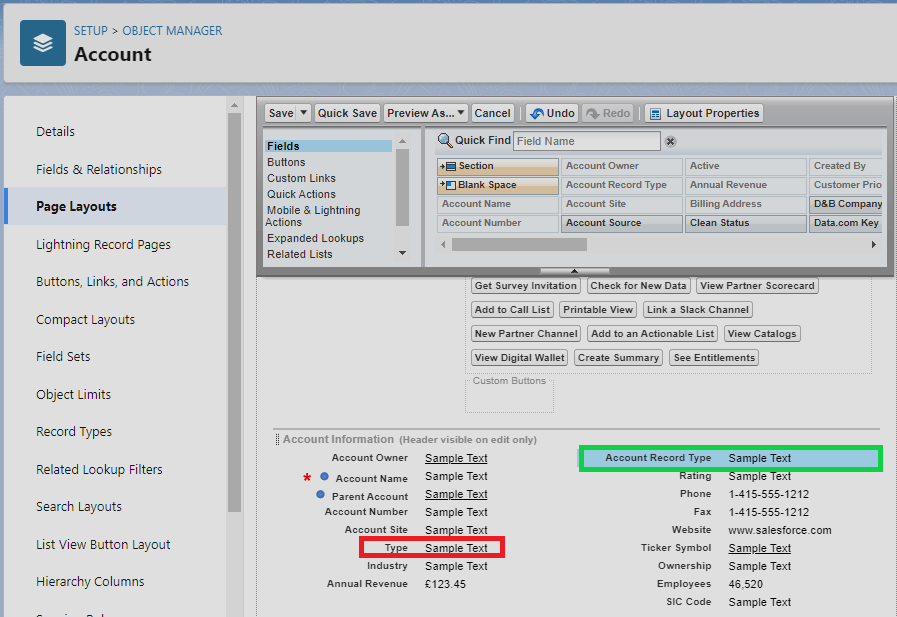Image resolution: width=897 pixels, height=617 pixels.
Task: Open the Save dropdown arrow
Action: 304,113
